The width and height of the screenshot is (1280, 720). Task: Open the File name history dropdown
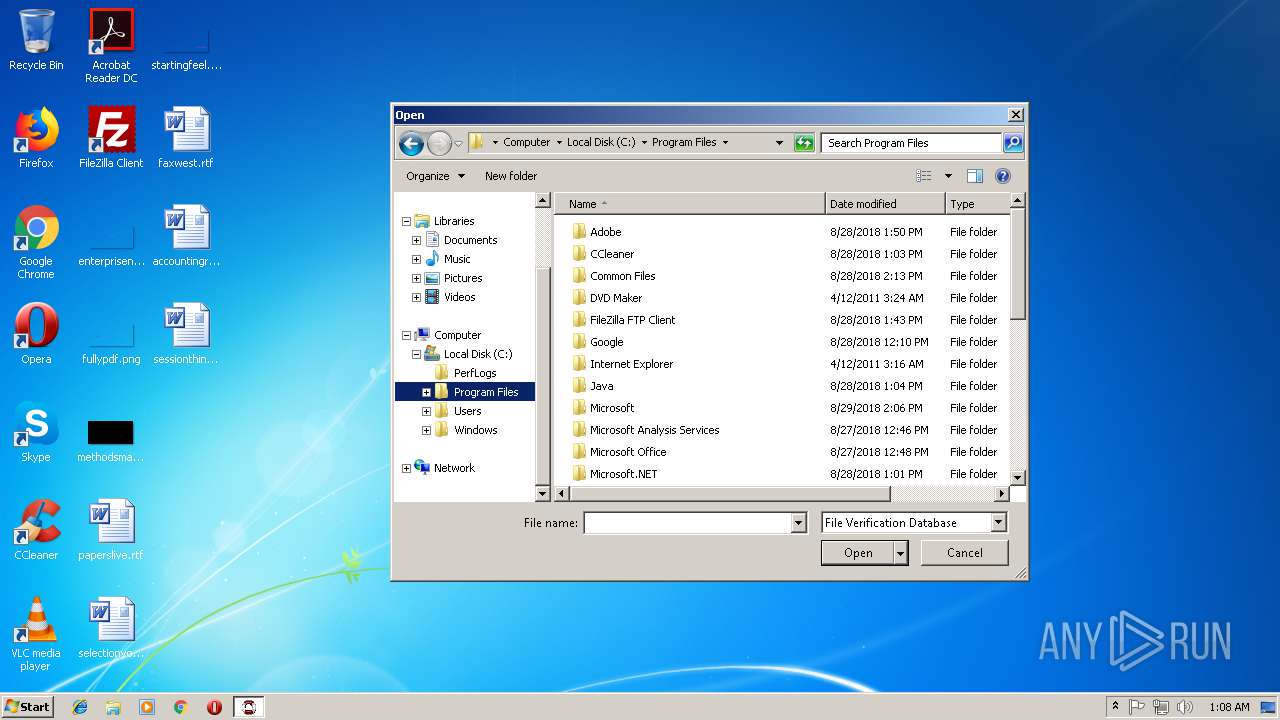798,523
